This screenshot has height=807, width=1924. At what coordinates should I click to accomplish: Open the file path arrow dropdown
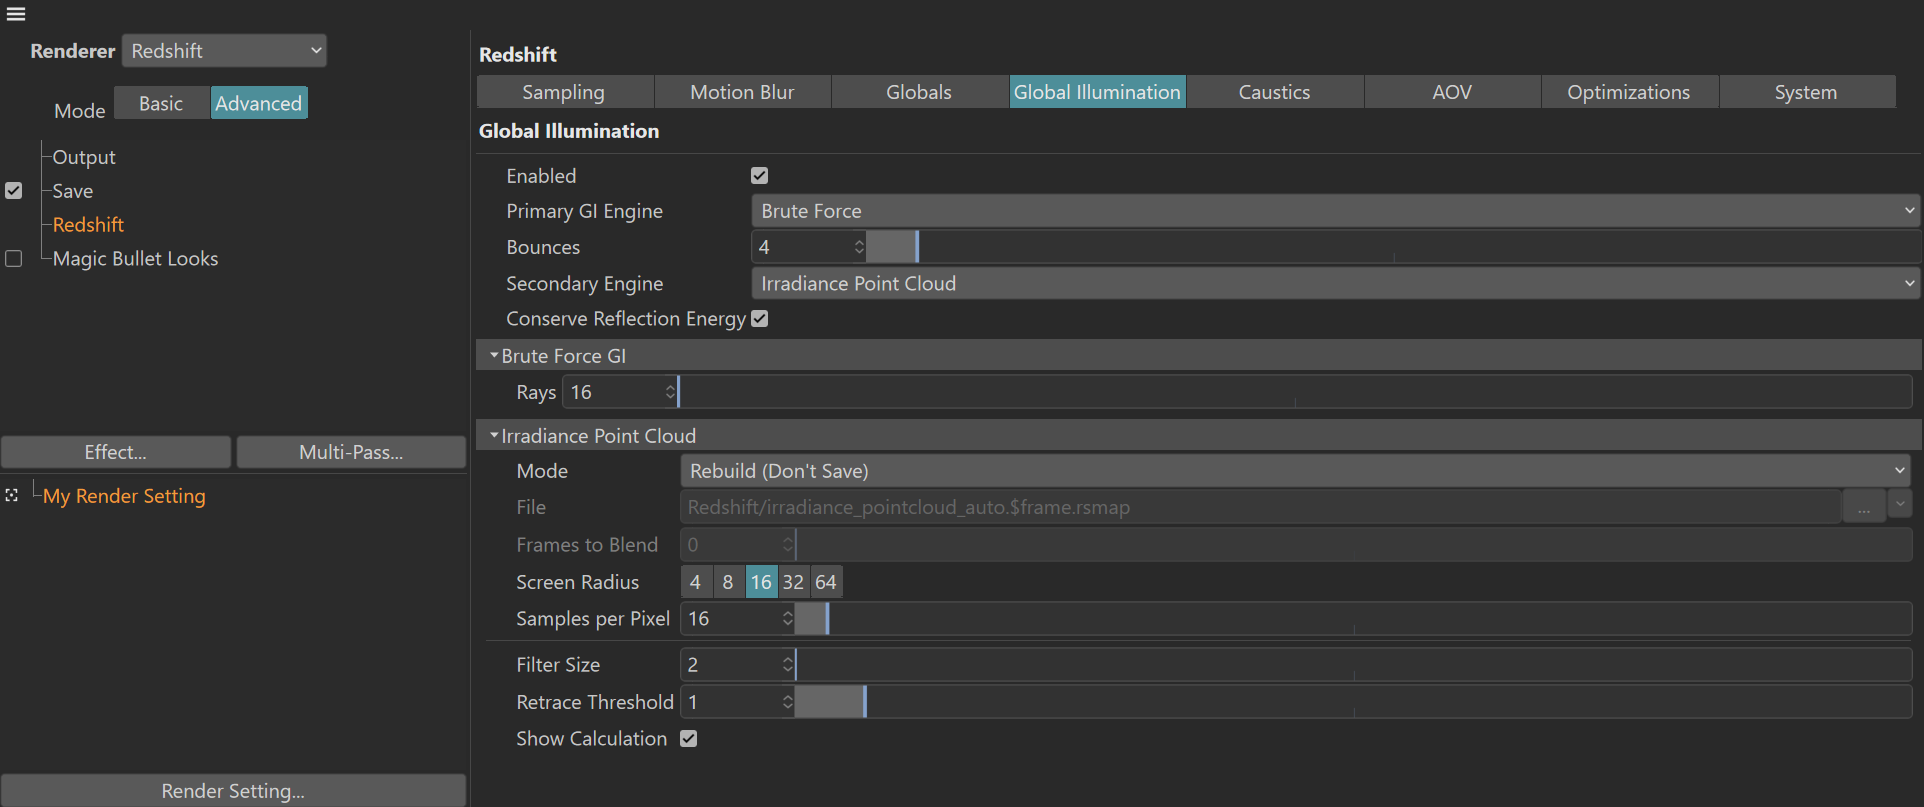pyautogui.click(x=1900, y=505)
